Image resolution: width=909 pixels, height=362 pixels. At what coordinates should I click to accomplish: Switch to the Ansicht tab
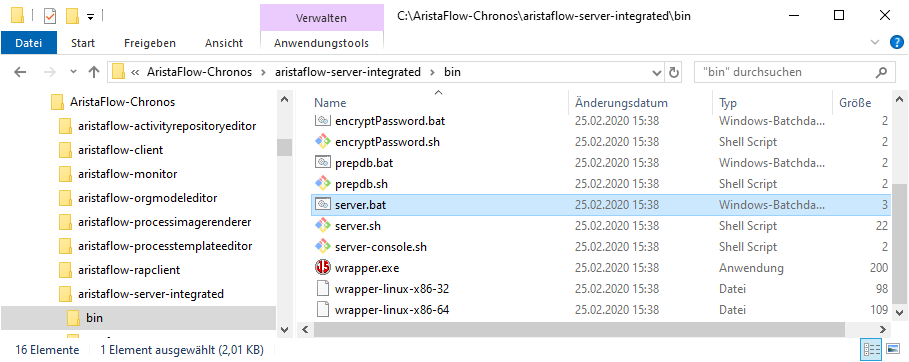coord(224,43)
